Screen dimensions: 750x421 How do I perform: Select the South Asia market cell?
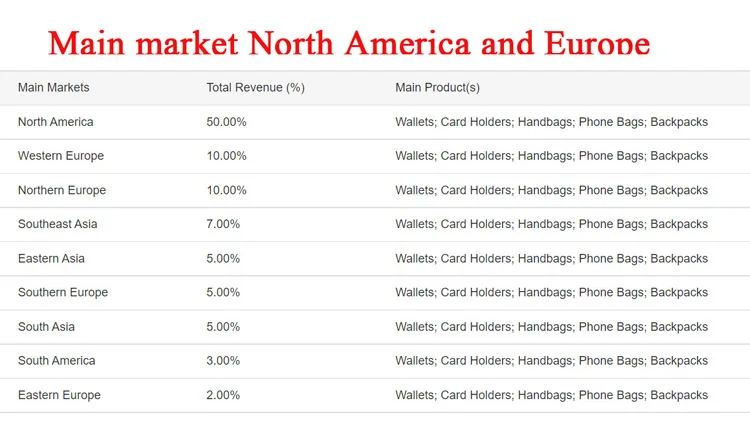coord(46,327)
